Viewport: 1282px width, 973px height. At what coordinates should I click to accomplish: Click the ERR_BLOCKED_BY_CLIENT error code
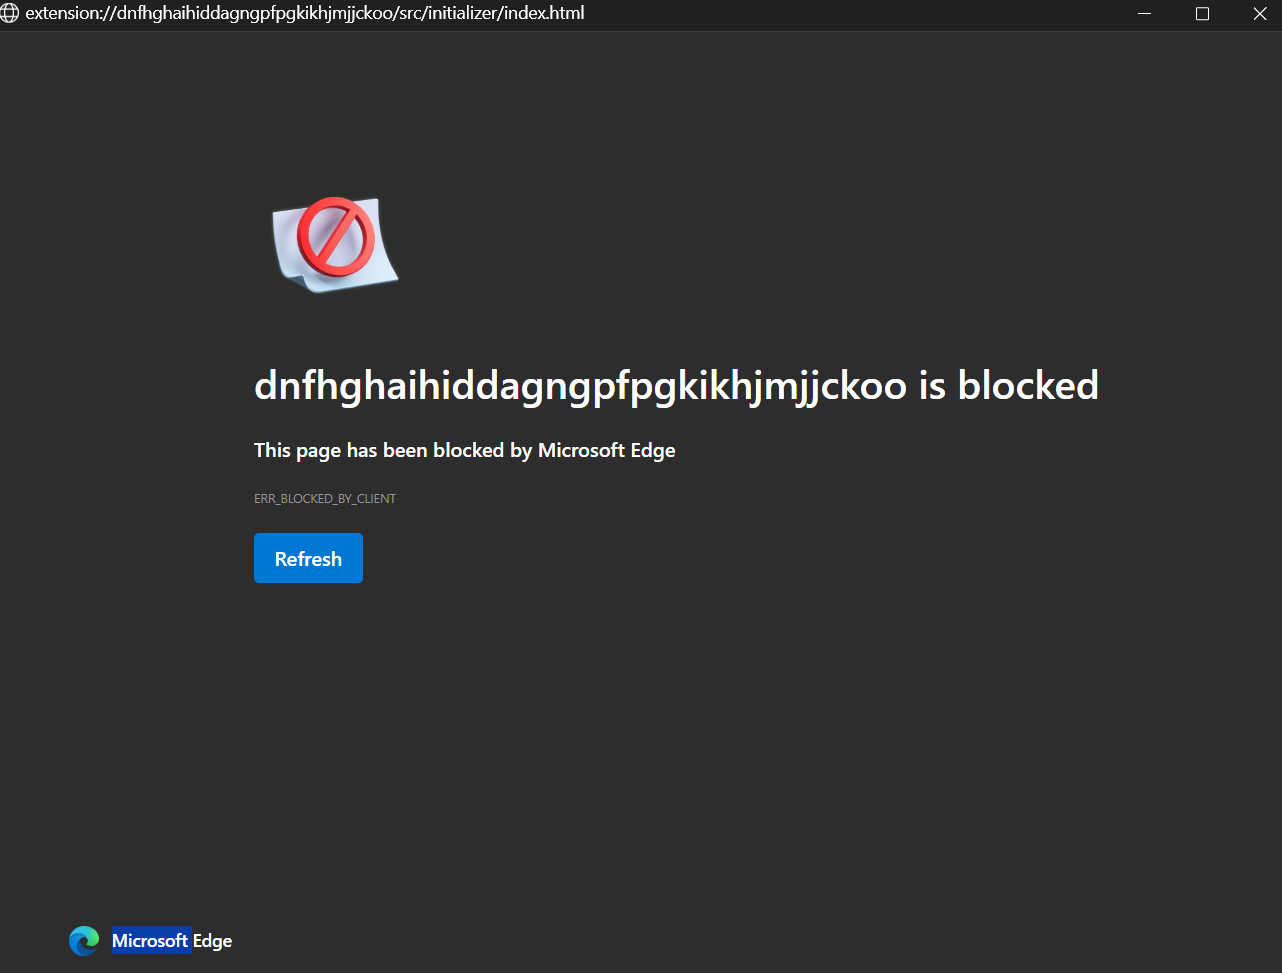pyautogui.click(x=325, y=497)
